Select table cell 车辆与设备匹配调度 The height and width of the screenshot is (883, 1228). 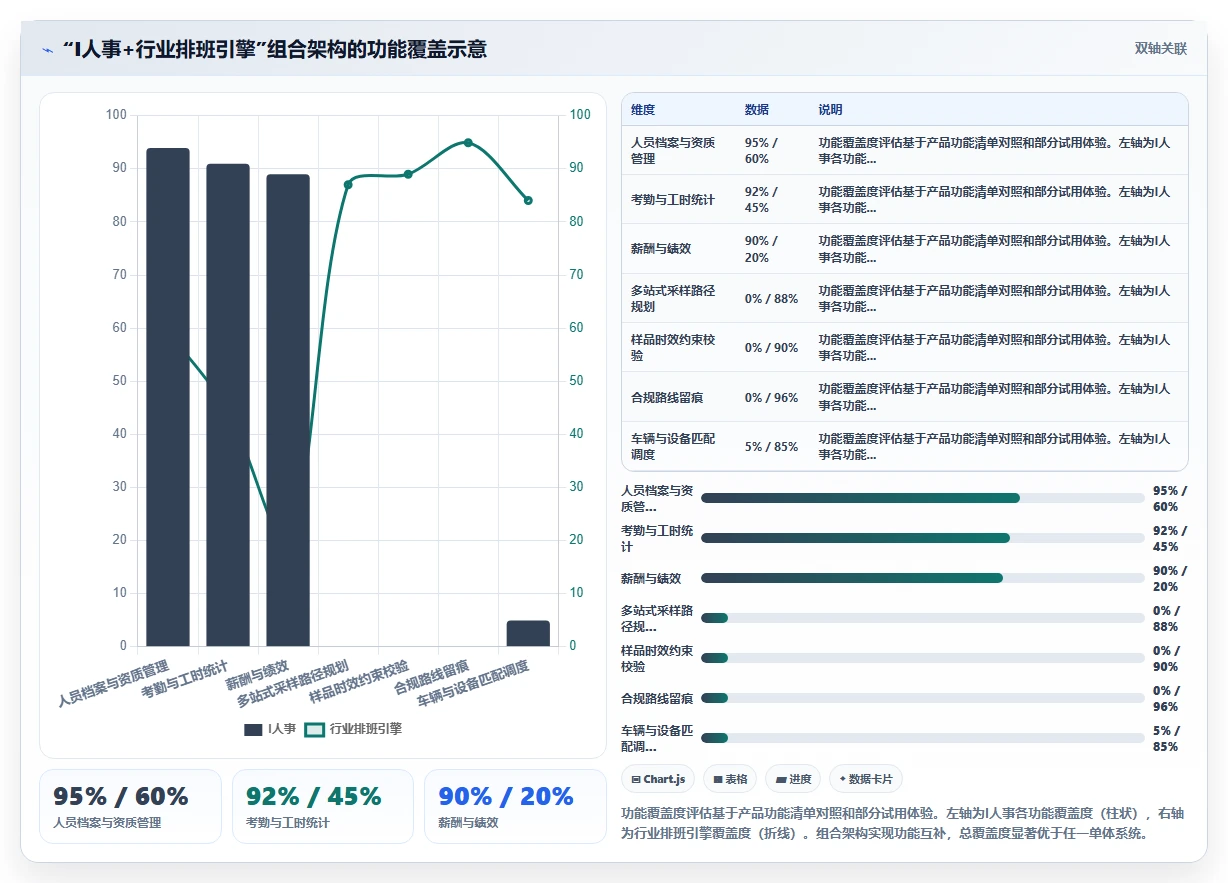pos(678,446)
